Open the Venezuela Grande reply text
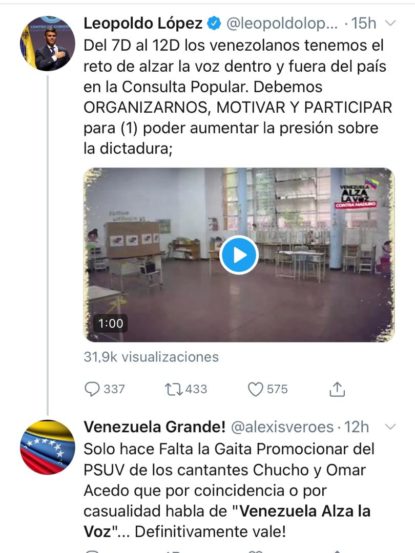 click(x=229, y=490)
